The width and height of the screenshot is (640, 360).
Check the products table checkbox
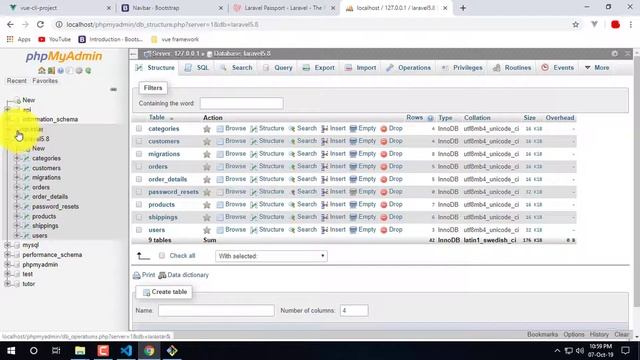pos(139,204)
